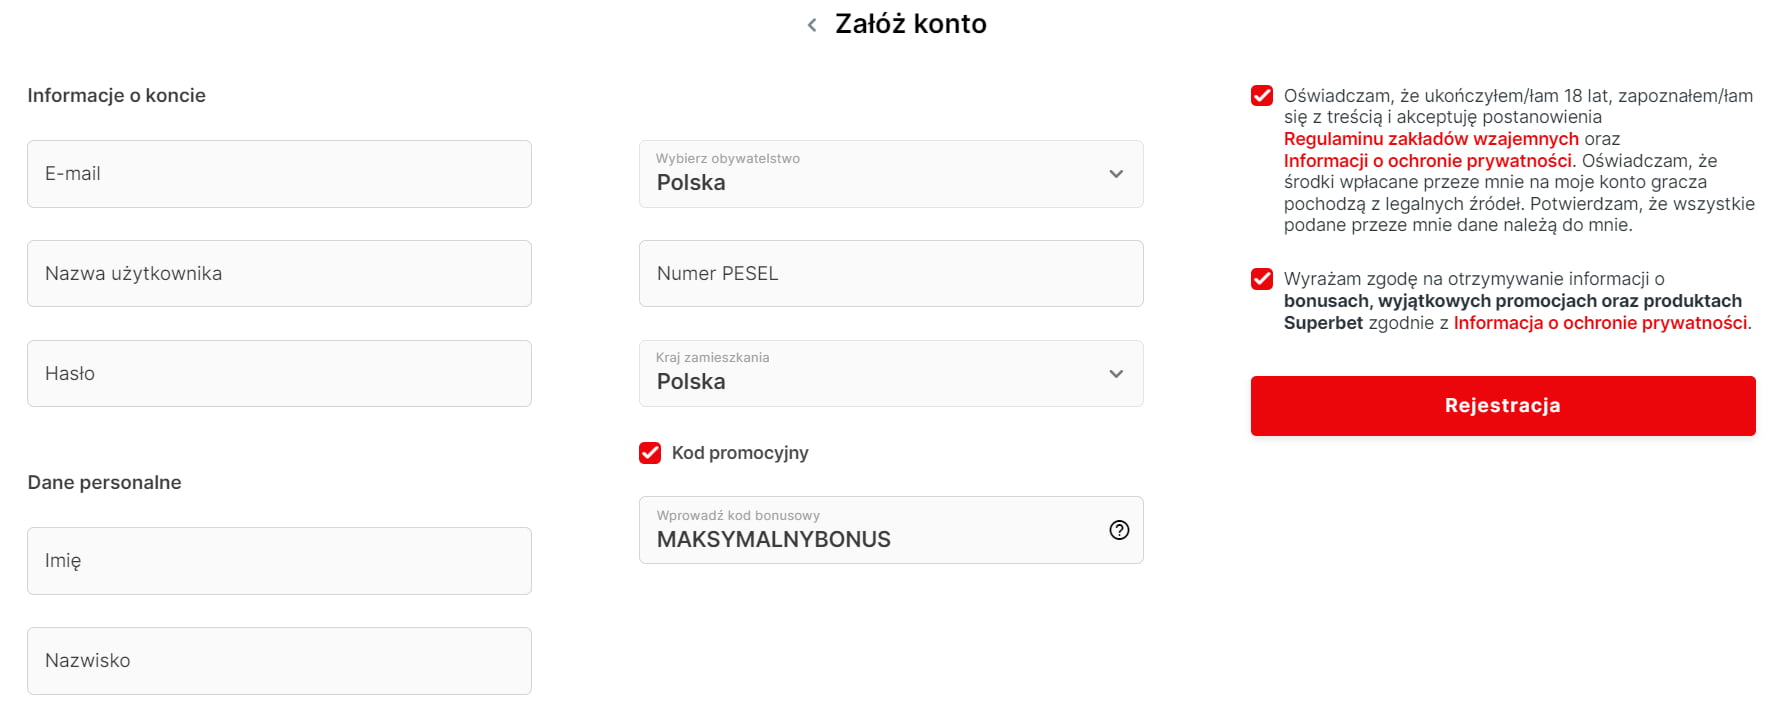Viewport: 1781px width, 723px height.
Task: Open the Regulaminu zakładów wzajemnych link
Action: click(x=1430, y=139)
